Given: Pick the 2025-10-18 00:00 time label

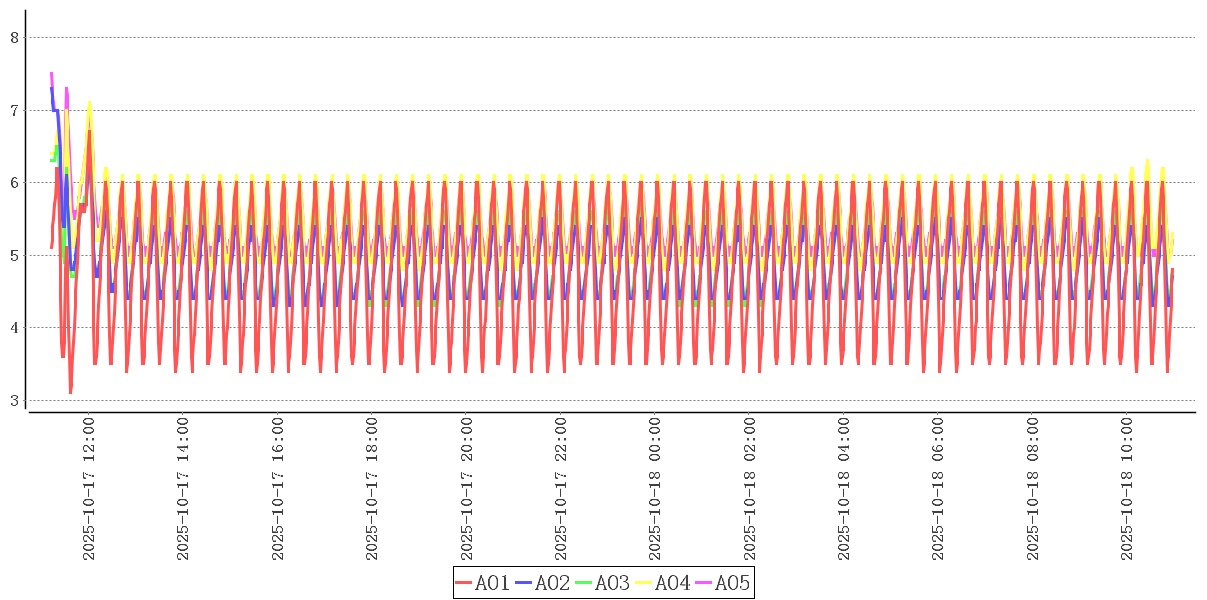Looking at the screenshot, I should (x=656, y=490).
